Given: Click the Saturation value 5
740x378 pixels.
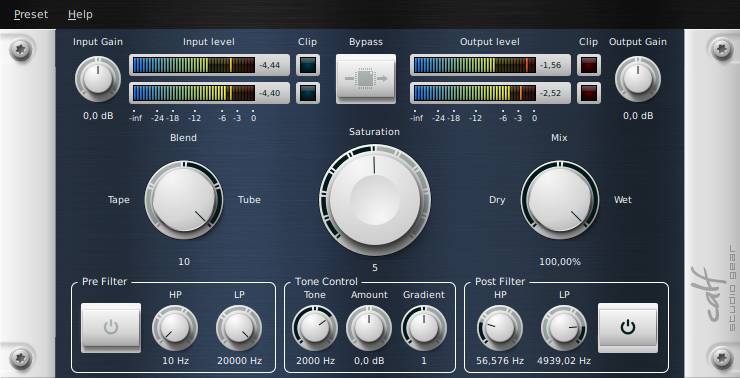Looking at the screenshot, I should point(375,268).
